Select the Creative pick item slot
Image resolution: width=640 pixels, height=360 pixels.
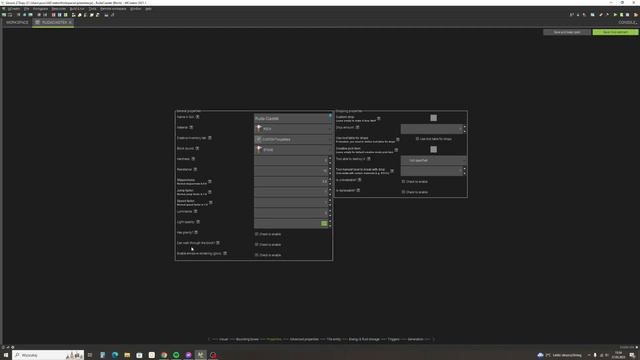pos(433,149)
